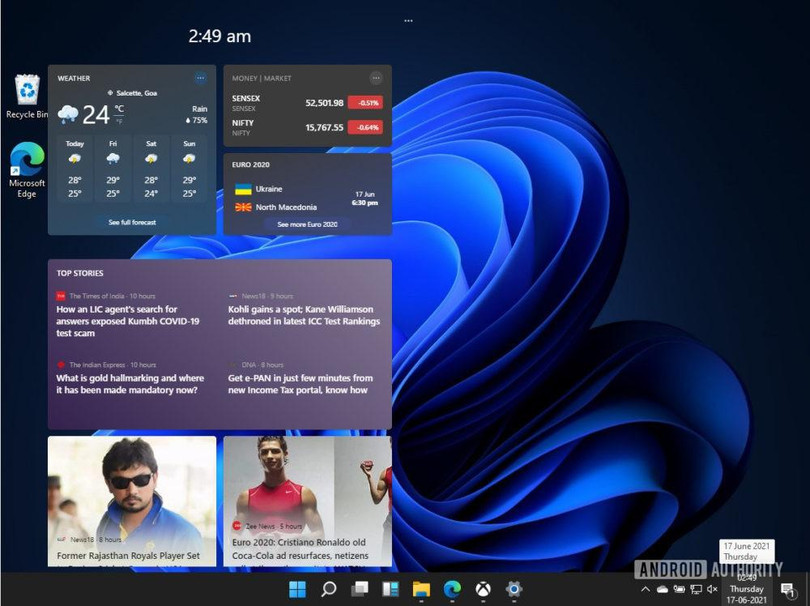Open the Kohli ICC Test Rankings headline
Image resolution: width=810 pixels, height=606 pixels.
tap(303, 315)
